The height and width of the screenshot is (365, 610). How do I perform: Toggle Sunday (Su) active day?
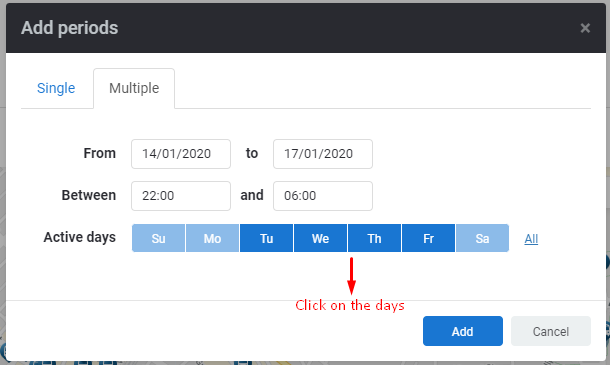(159, 238)
